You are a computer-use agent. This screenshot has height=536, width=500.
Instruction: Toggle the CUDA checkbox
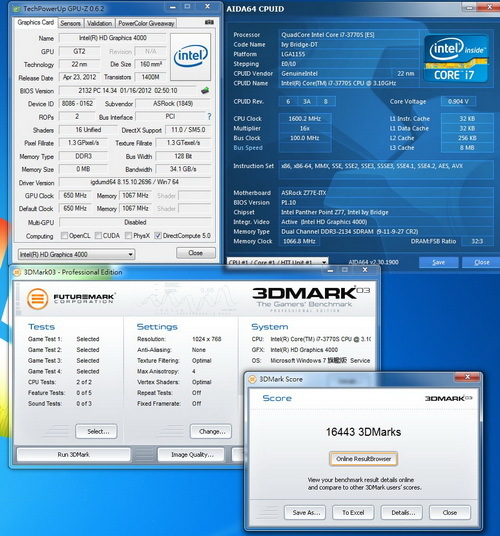point(98,236)
